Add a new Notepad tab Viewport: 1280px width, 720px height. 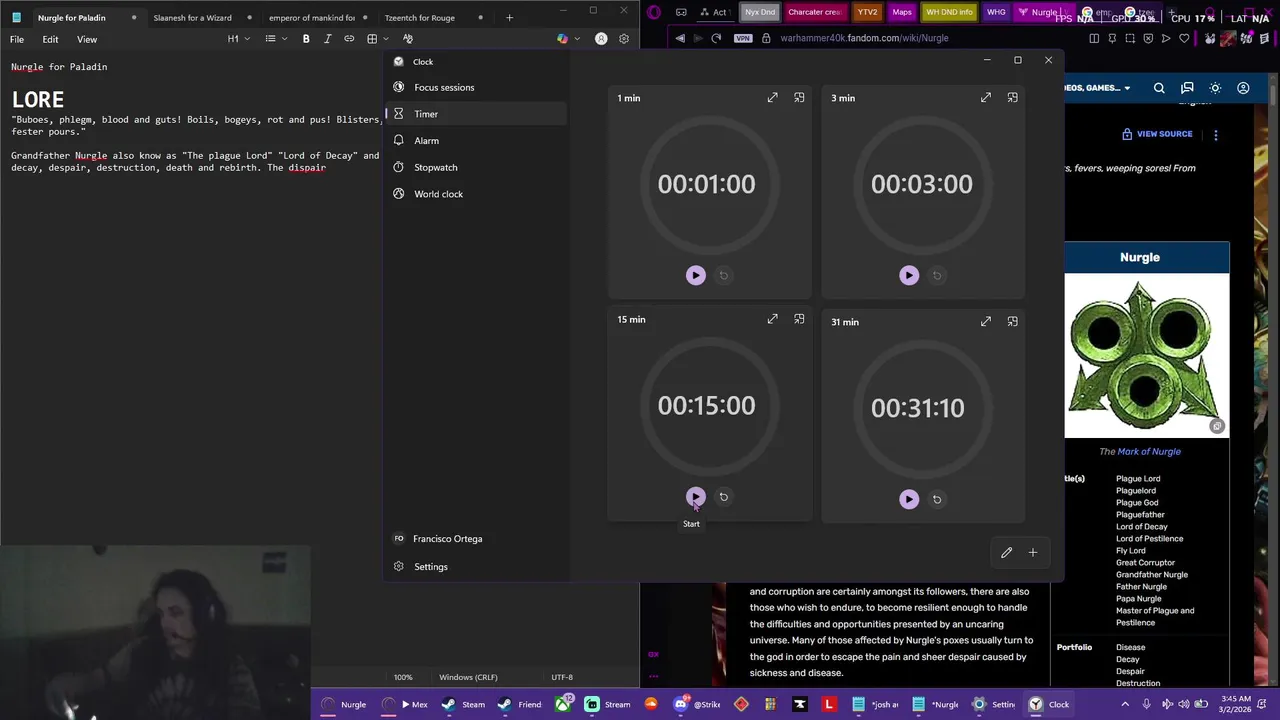(509, 18)
